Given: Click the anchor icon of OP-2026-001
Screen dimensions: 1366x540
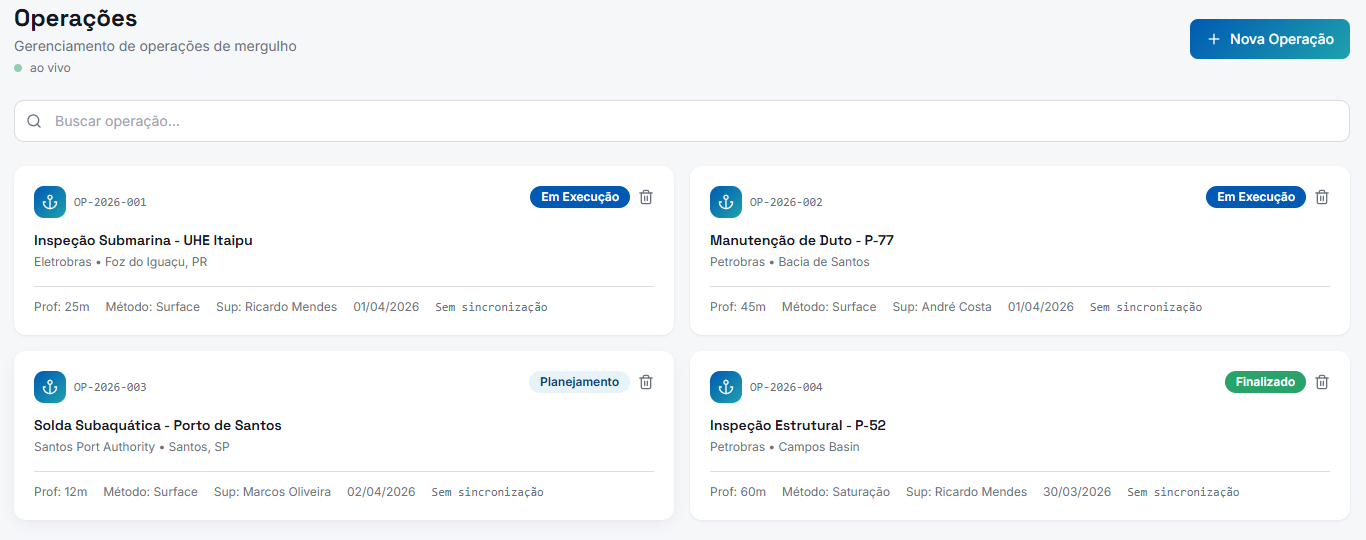Looking at the screenshot, I should click(50, 202).
